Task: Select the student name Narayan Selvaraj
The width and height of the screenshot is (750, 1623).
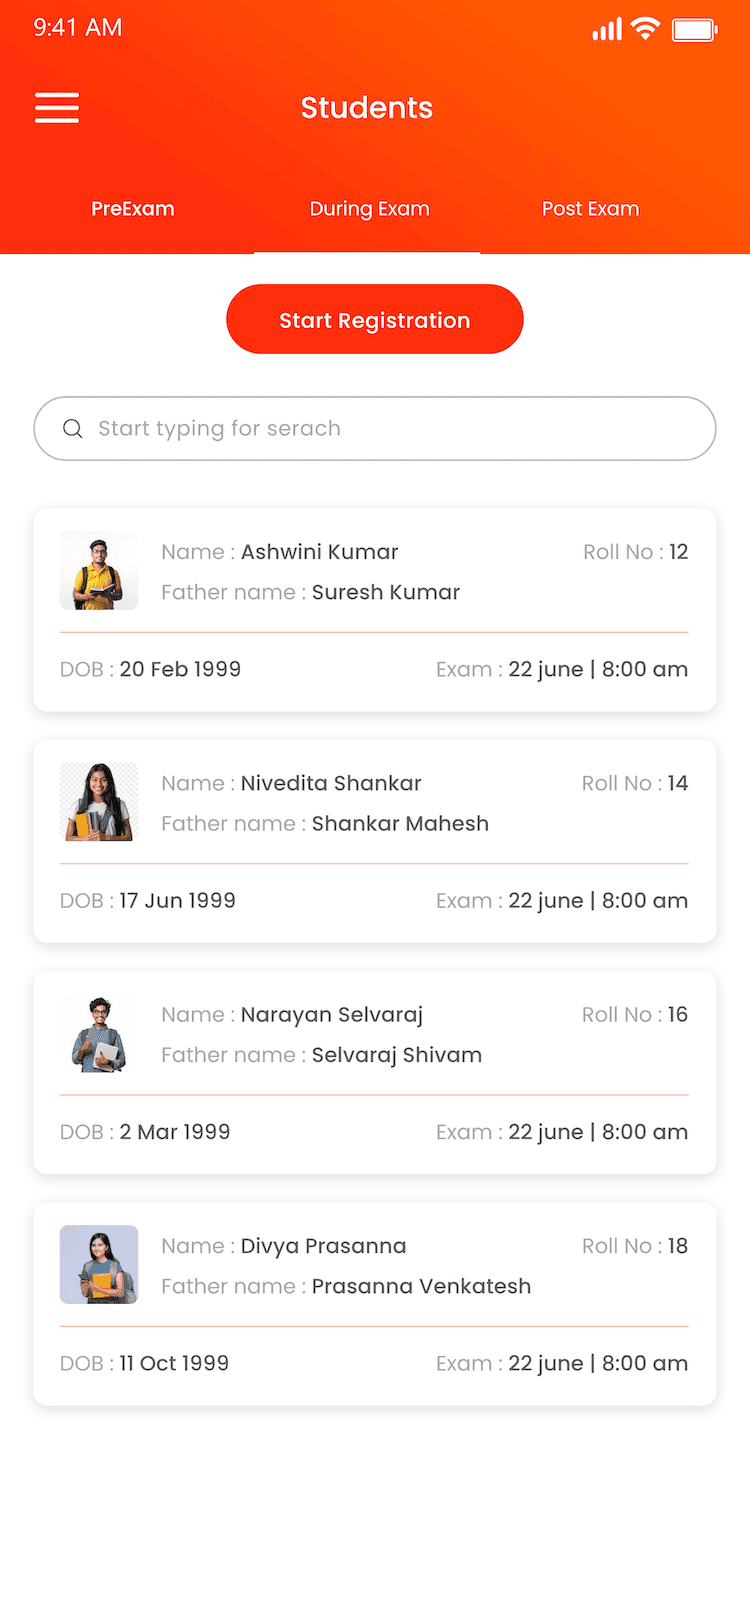Action: tap(332, 1015)
